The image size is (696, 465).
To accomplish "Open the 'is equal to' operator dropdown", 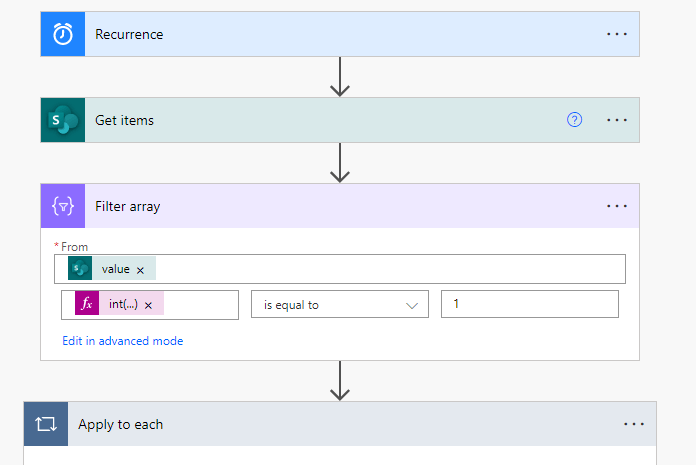I will [340, 304].
